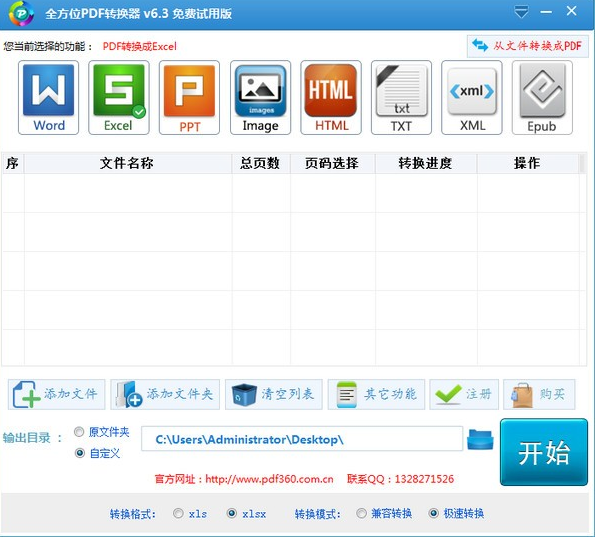Open the output directory folder browser icon

[480, 439]
